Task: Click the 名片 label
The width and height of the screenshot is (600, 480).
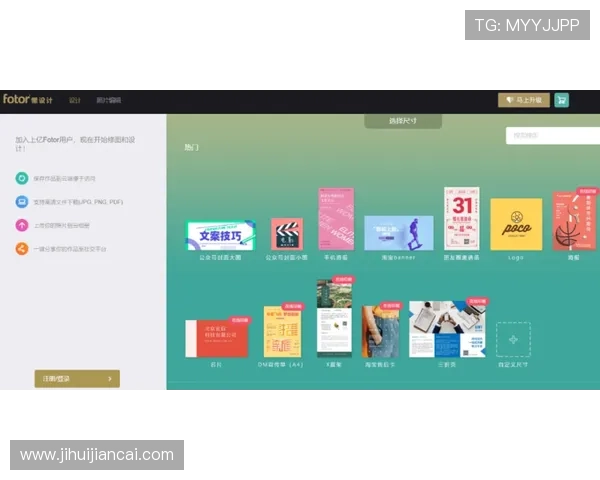Action: [x=216, y=365]
